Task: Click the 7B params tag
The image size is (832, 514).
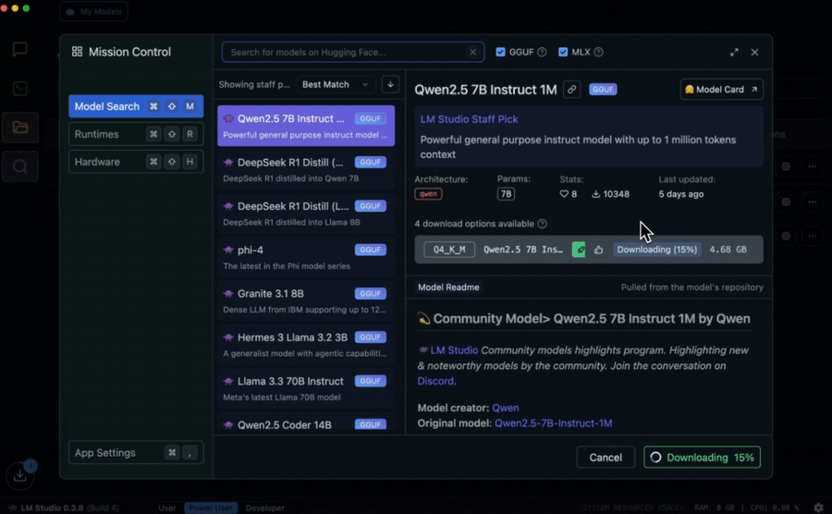Action: tap(506, 194)
